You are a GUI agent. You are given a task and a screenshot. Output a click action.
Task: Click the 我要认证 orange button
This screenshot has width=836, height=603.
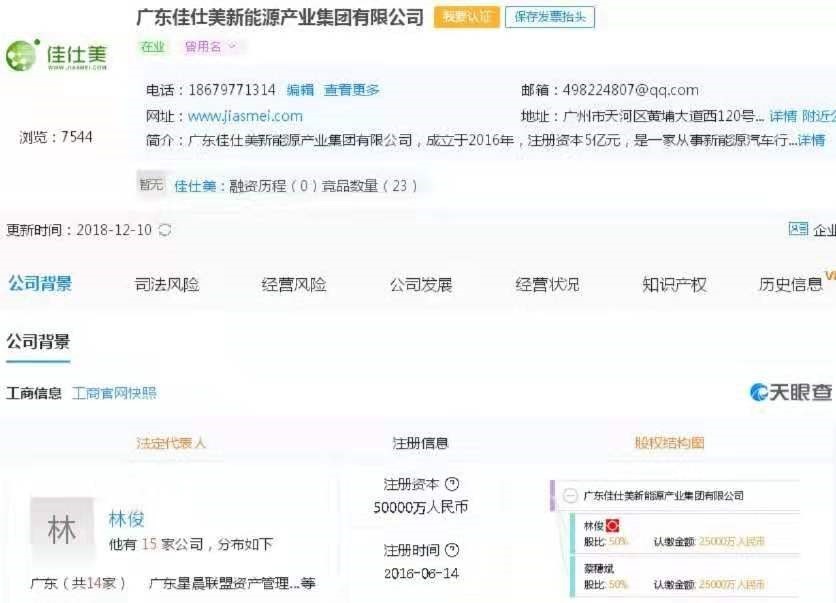(x=467, y=17)
